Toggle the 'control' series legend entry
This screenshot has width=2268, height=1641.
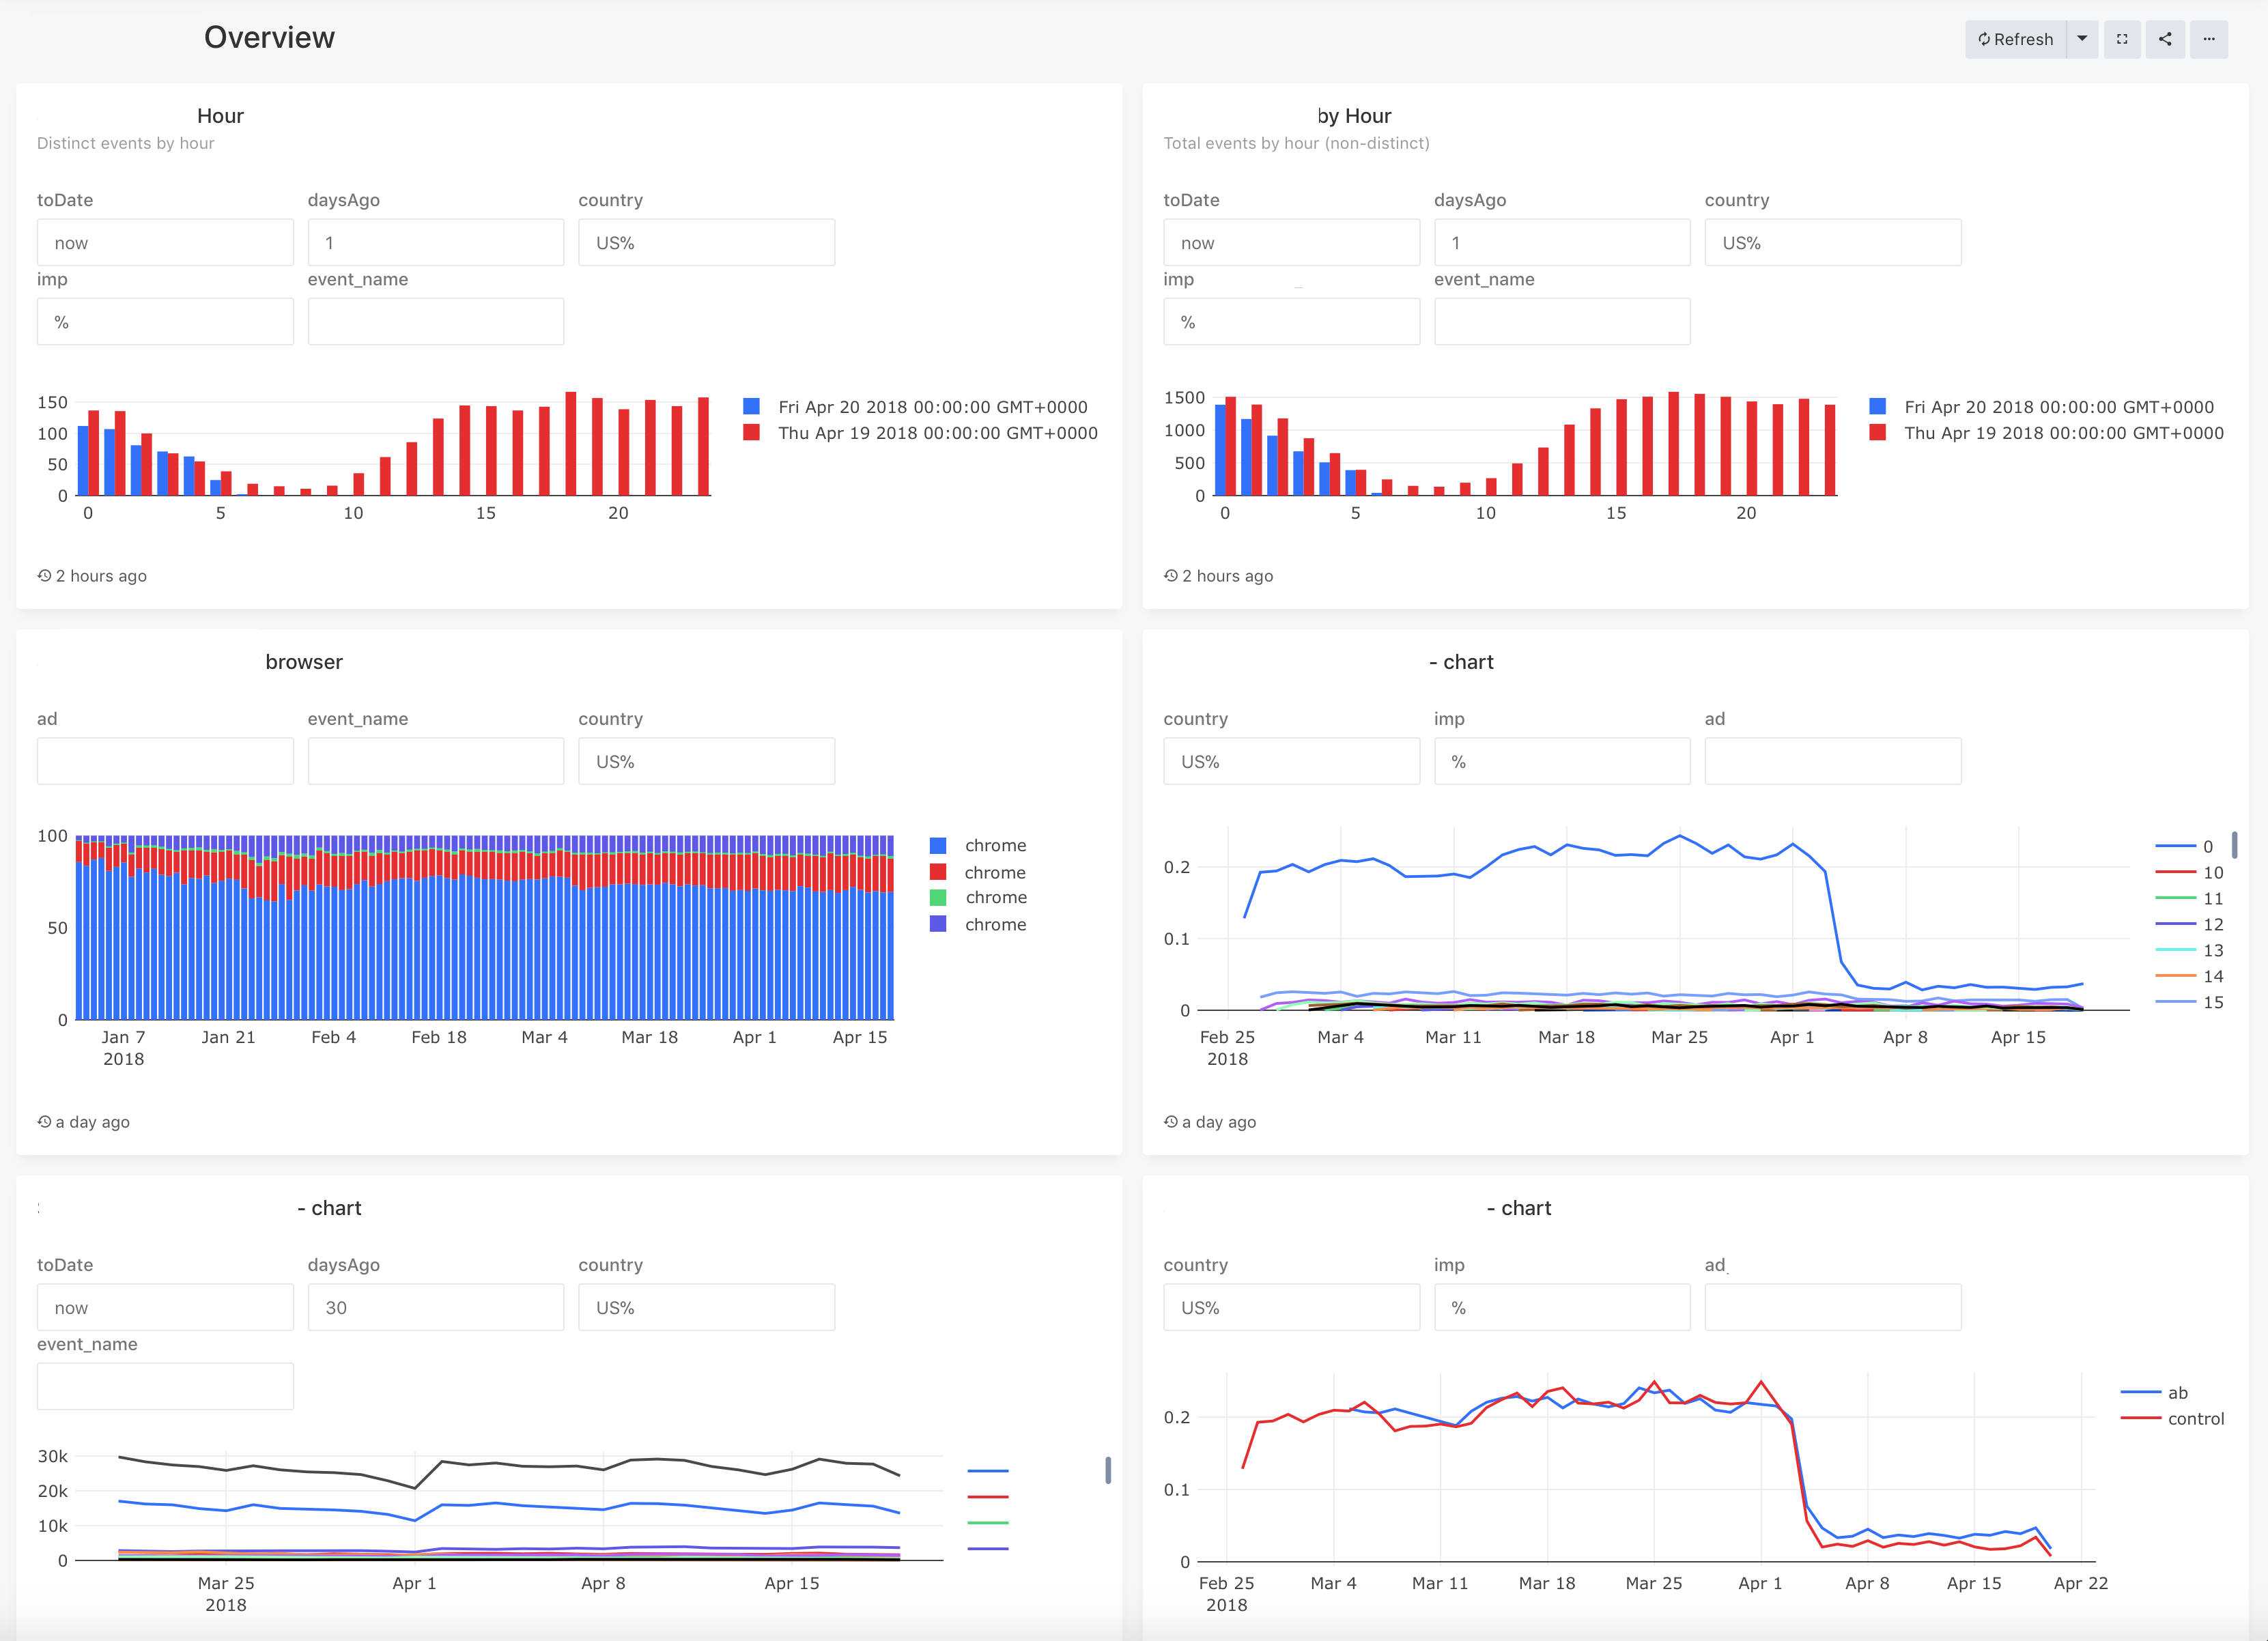[2197, 1417]
